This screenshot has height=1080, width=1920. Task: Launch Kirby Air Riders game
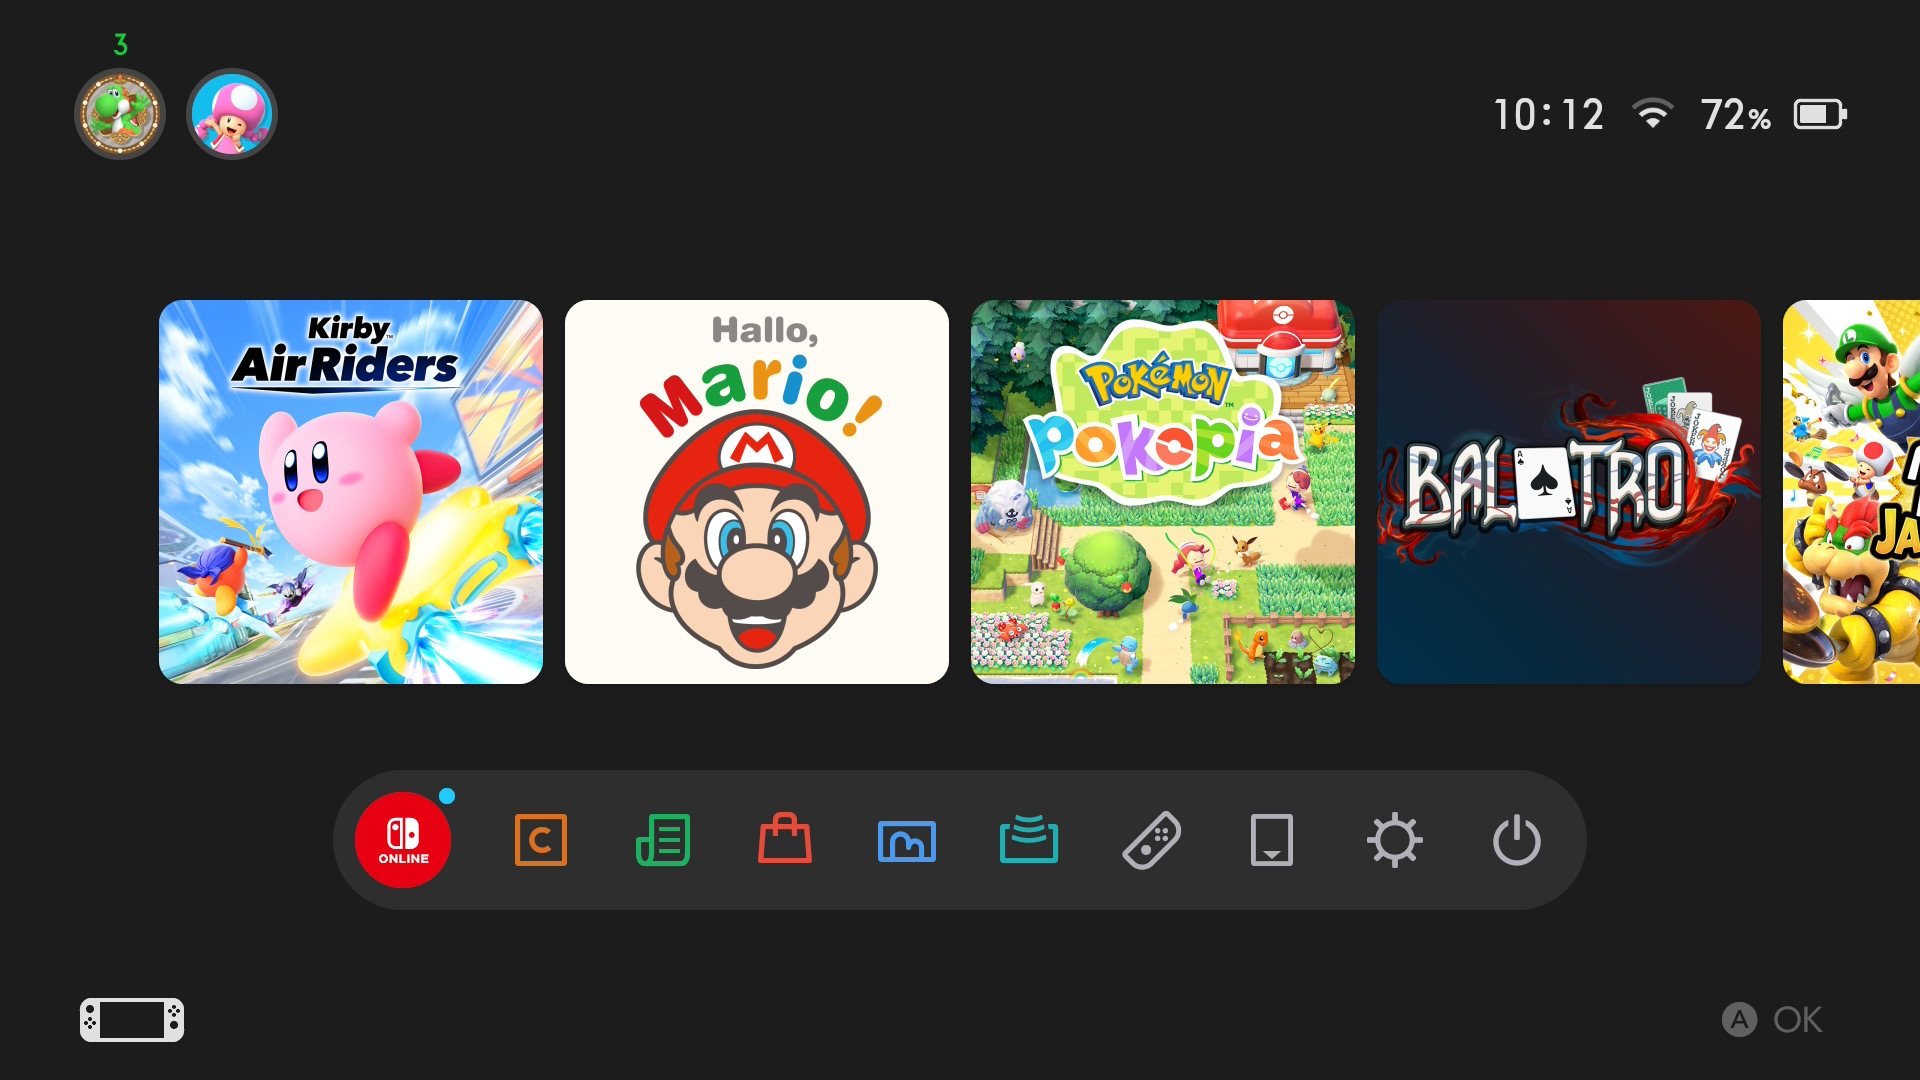click(351, 492)
